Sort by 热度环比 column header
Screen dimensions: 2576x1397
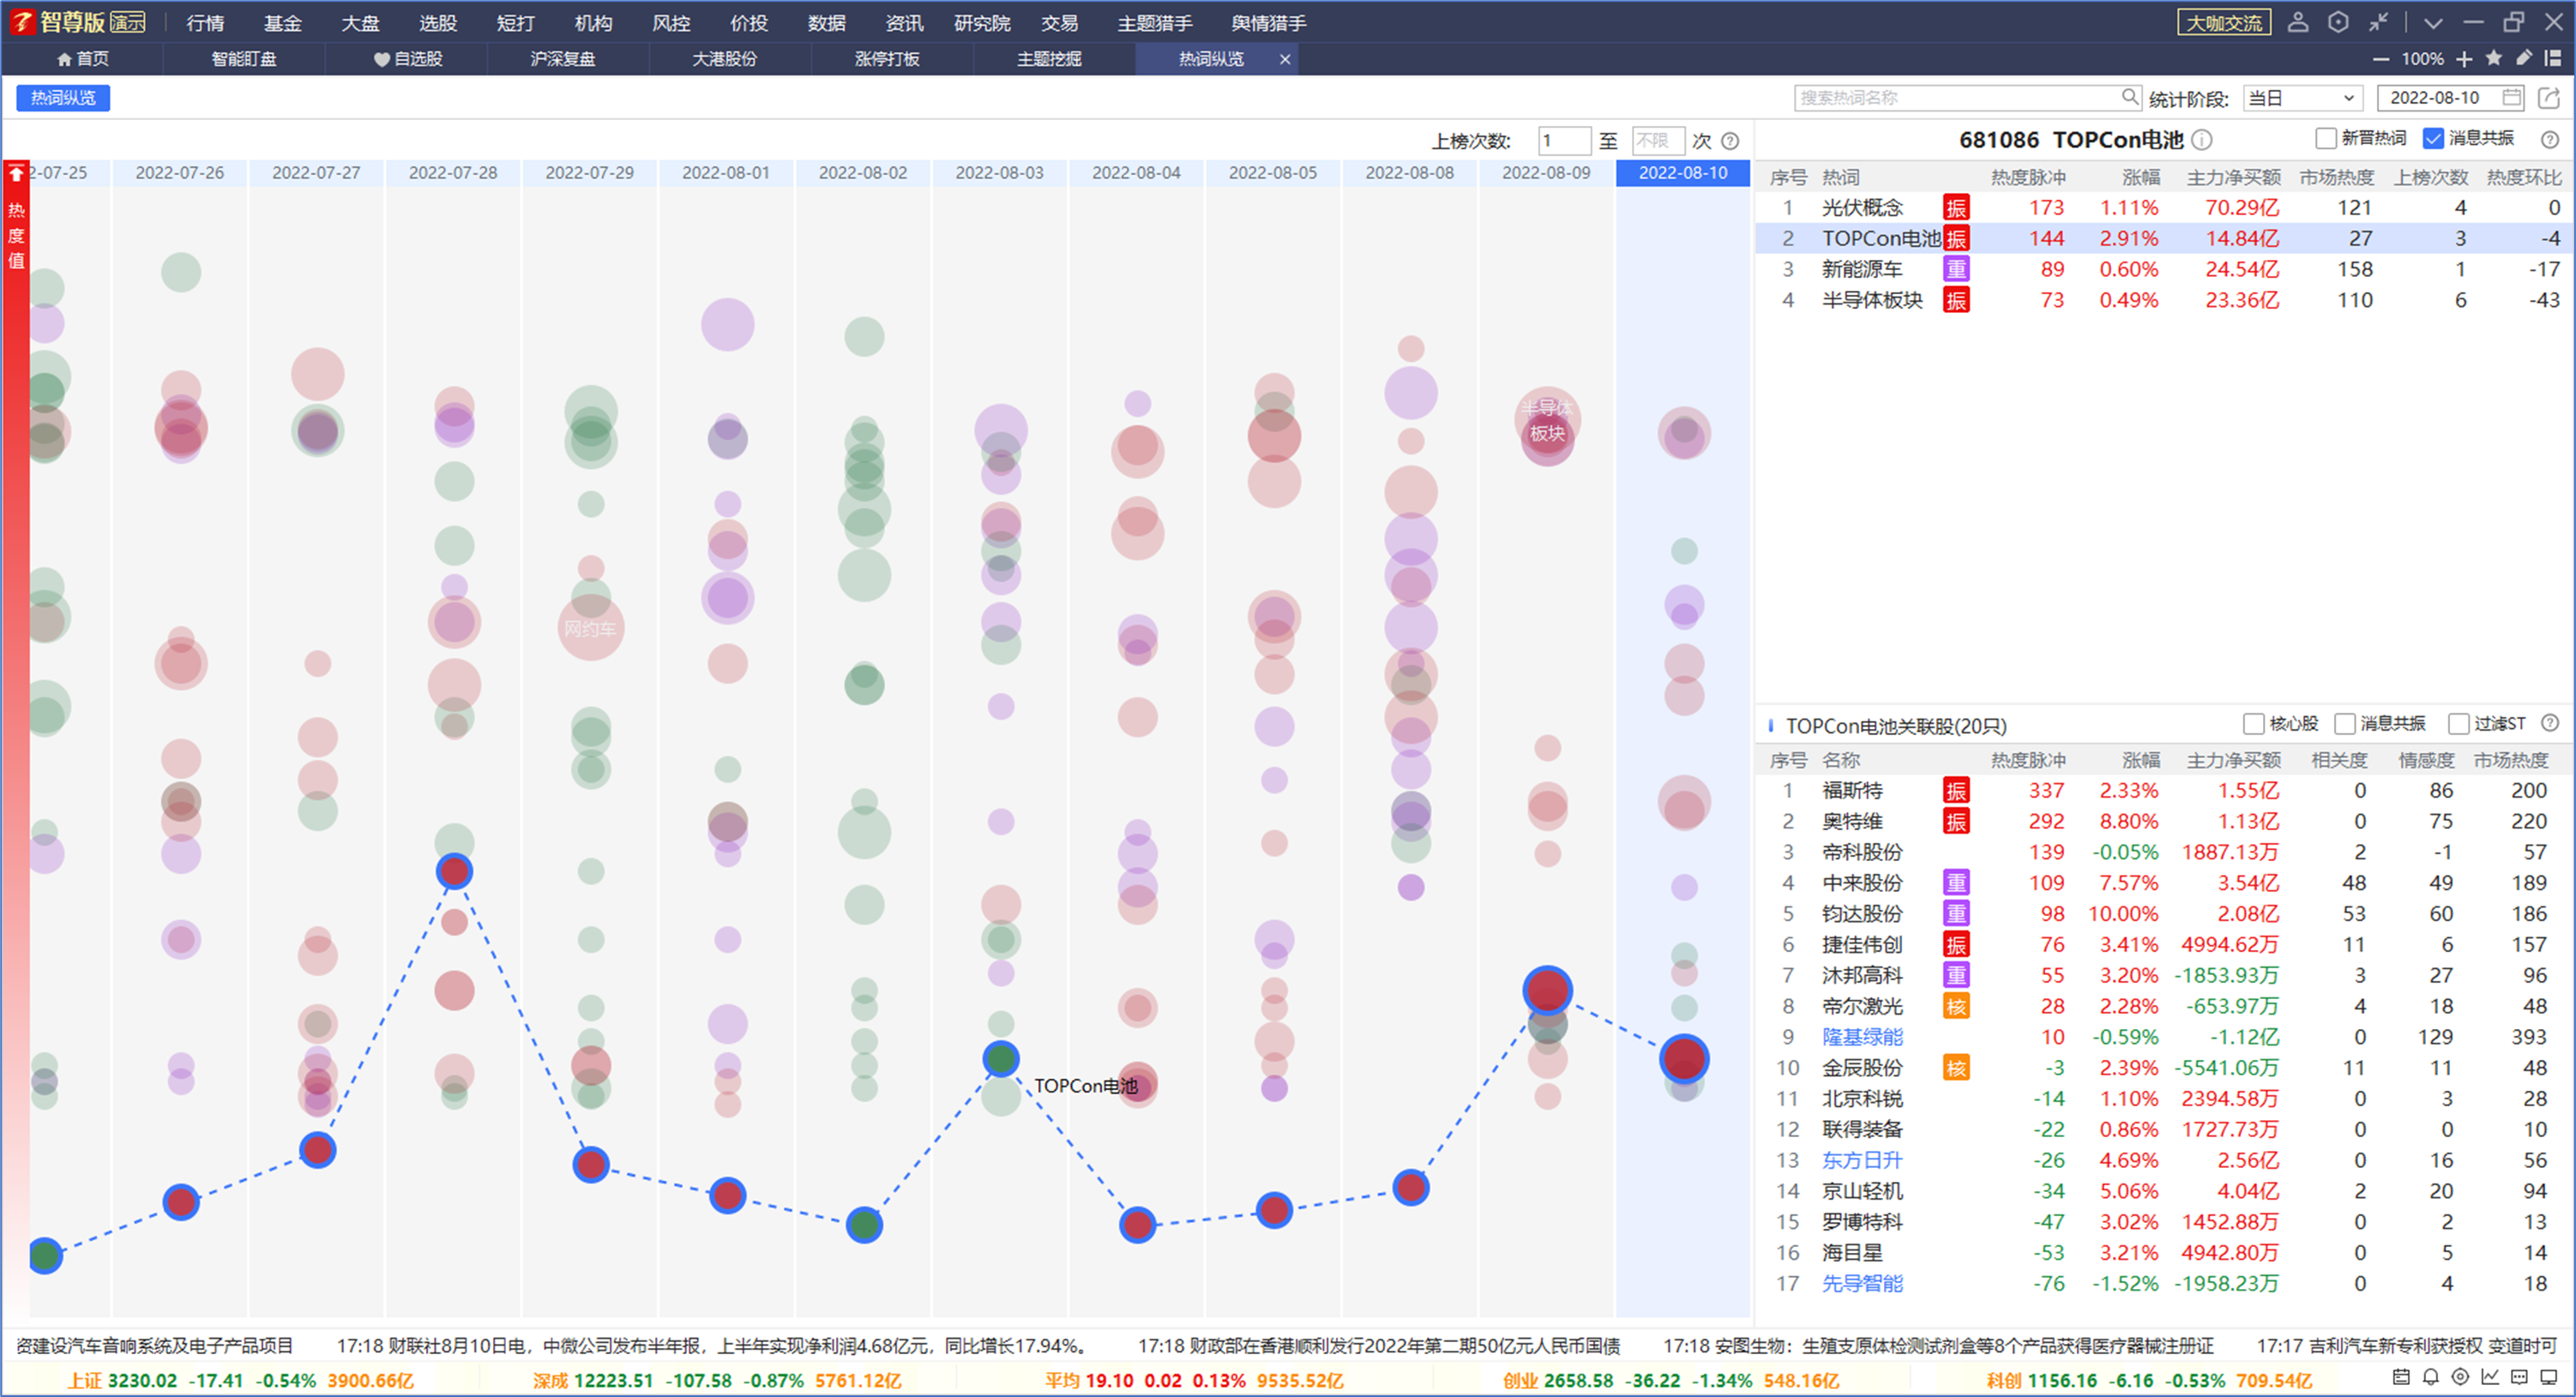[2524, 177]
